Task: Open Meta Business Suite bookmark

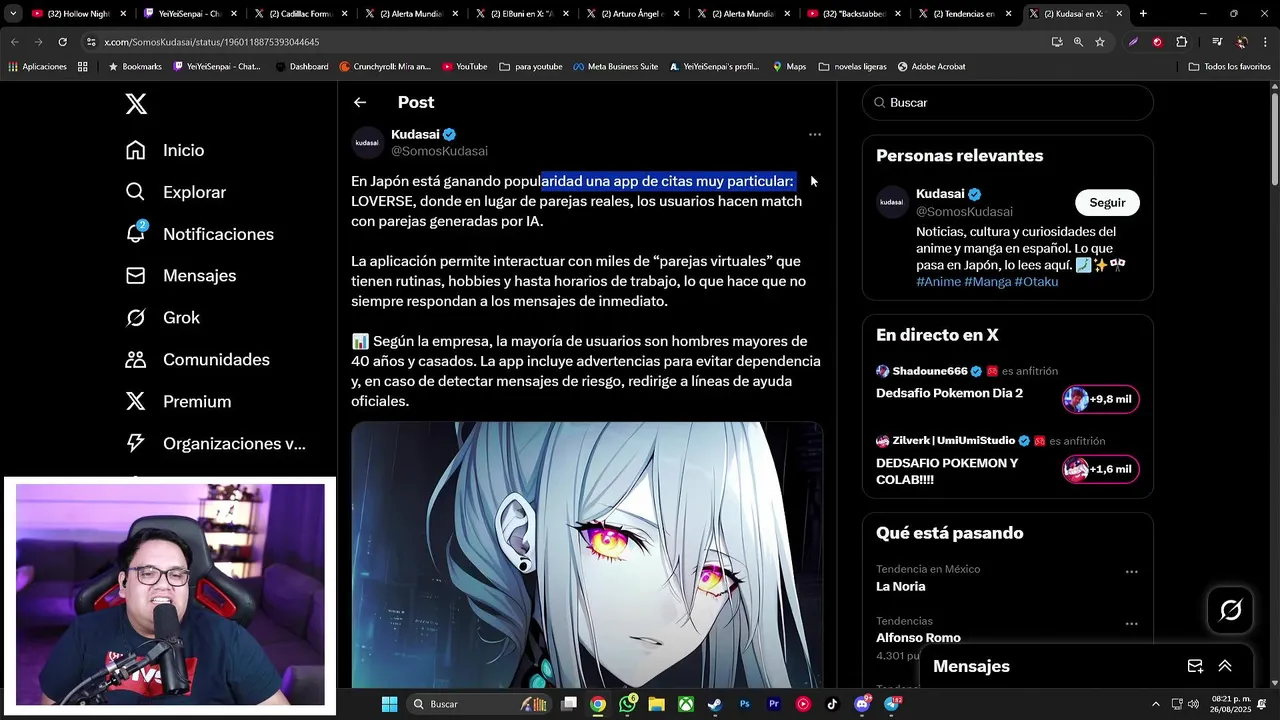Action: click(x=615, y=67)
